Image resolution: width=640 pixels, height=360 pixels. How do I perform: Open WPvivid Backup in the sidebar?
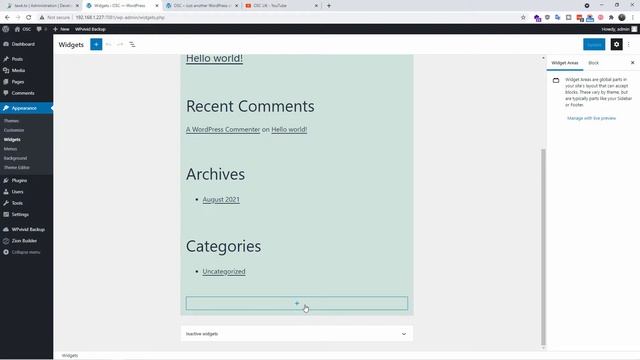(27, 229)
